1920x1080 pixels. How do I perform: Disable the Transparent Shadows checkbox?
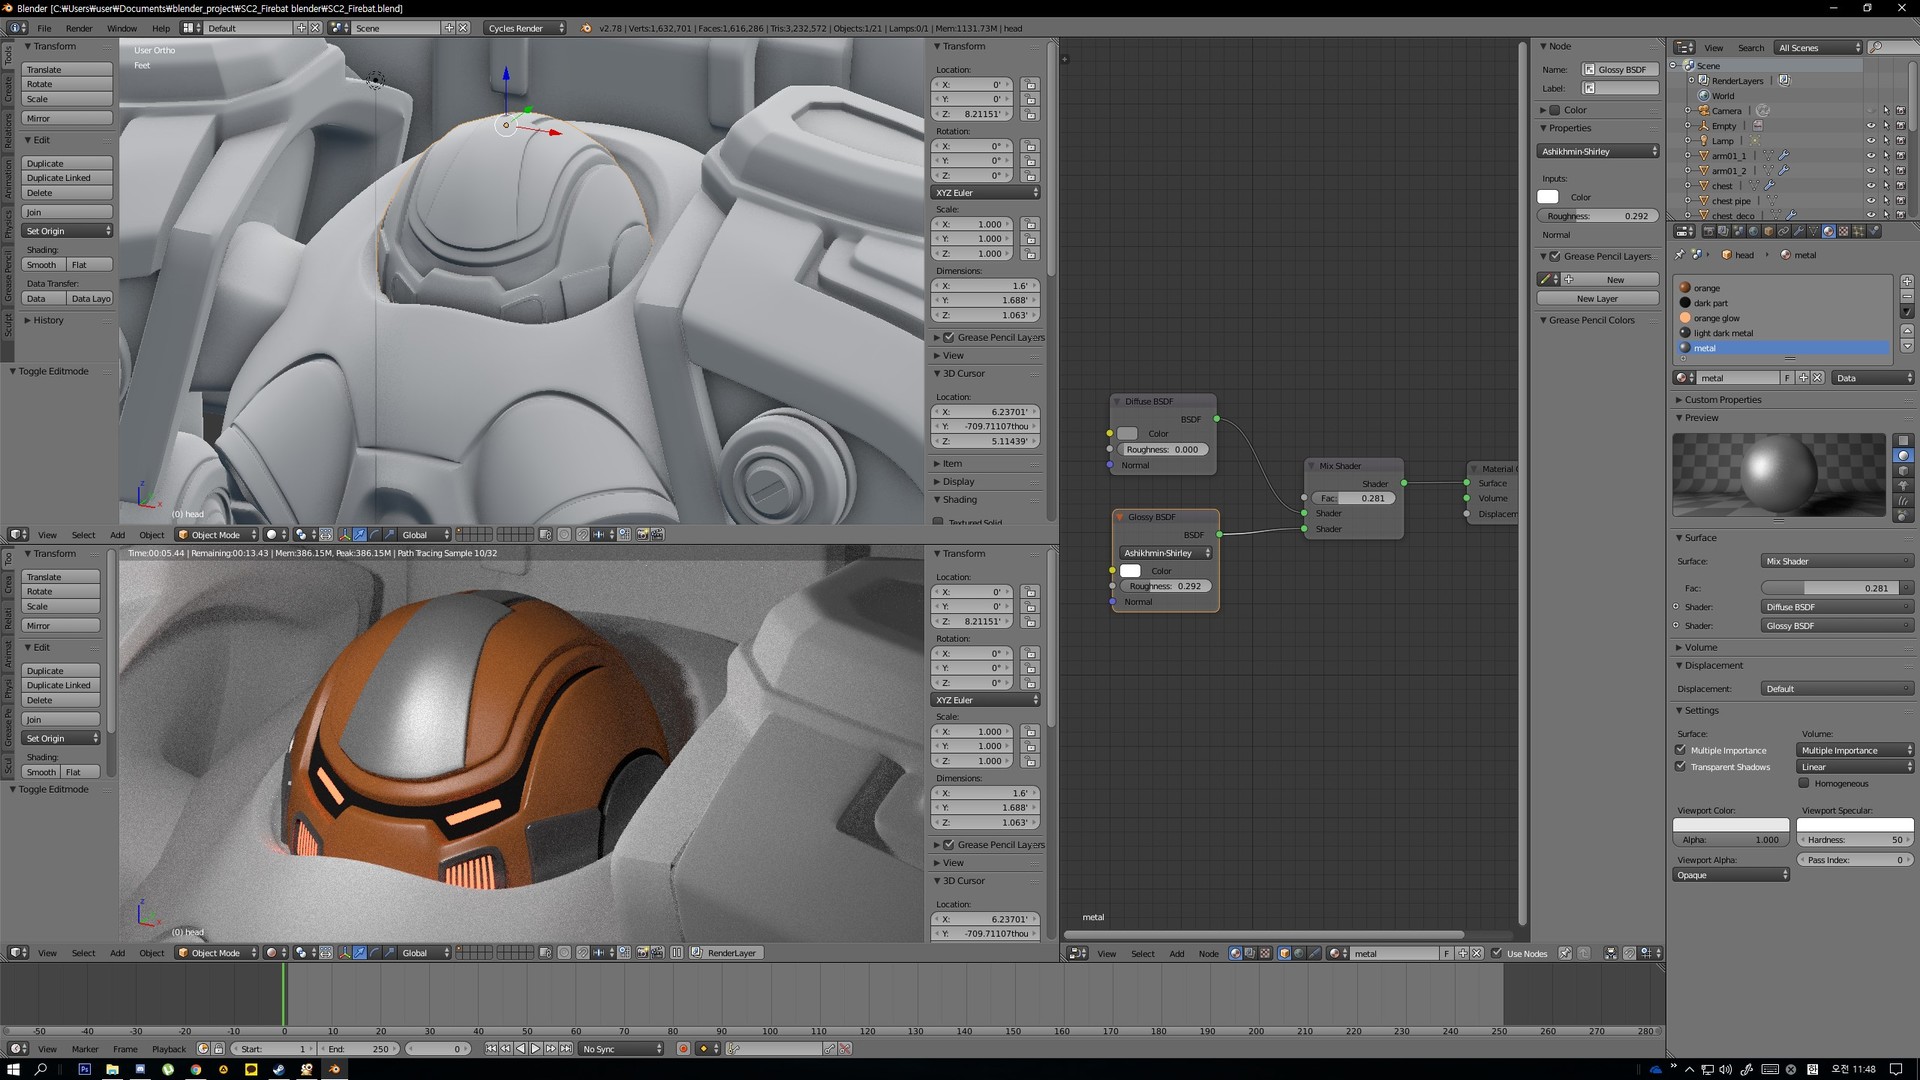point(1680,766)
